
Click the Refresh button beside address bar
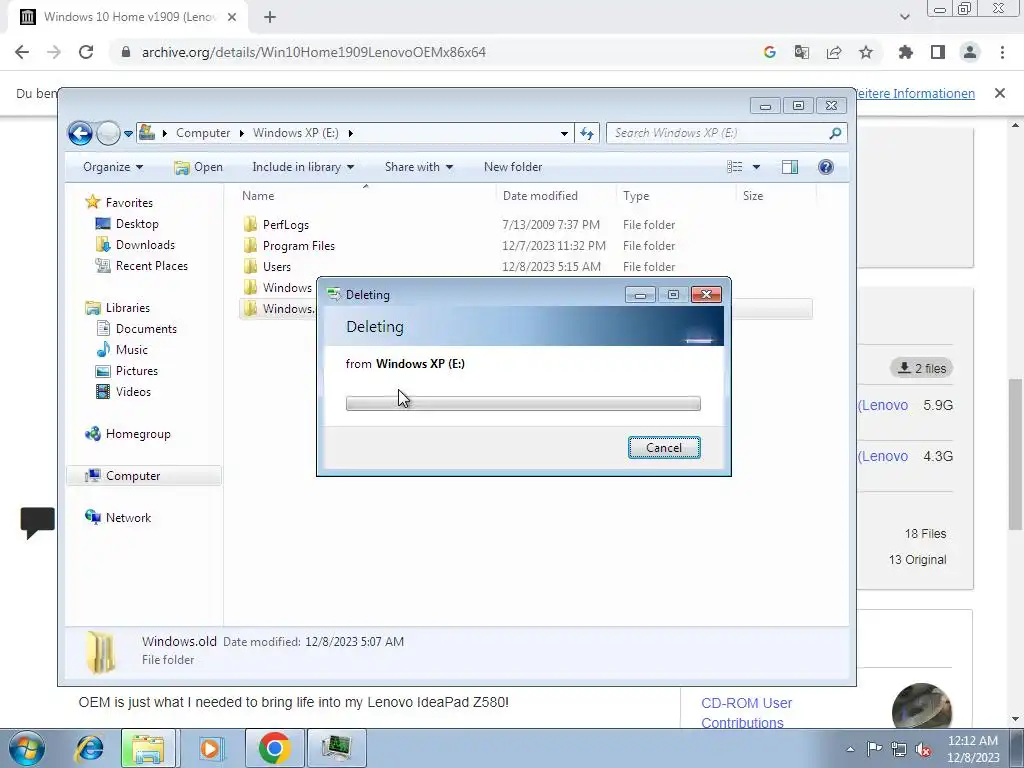tap(586, 133)
